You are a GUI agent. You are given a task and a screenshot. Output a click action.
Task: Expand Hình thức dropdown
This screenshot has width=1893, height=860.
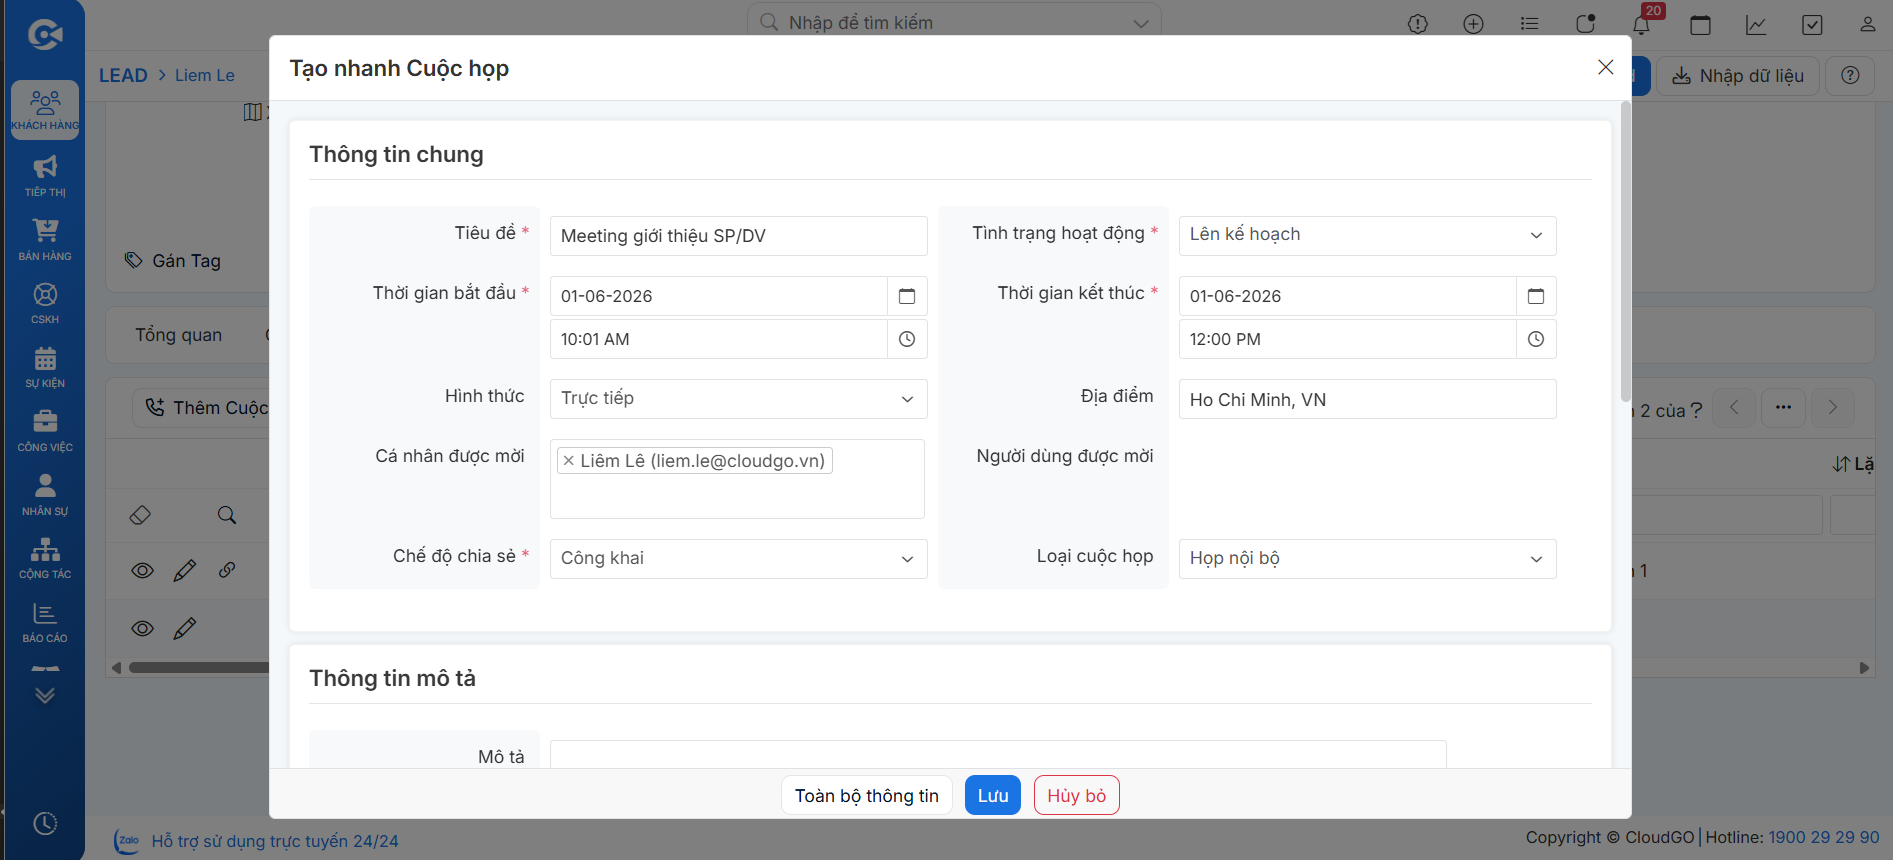pos(738,398)
